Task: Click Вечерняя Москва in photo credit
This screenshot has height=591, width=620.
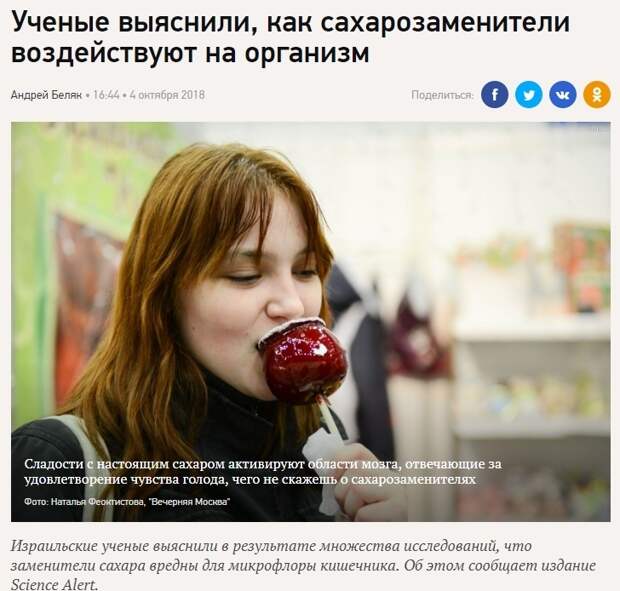Action: (x=189, y=502)
